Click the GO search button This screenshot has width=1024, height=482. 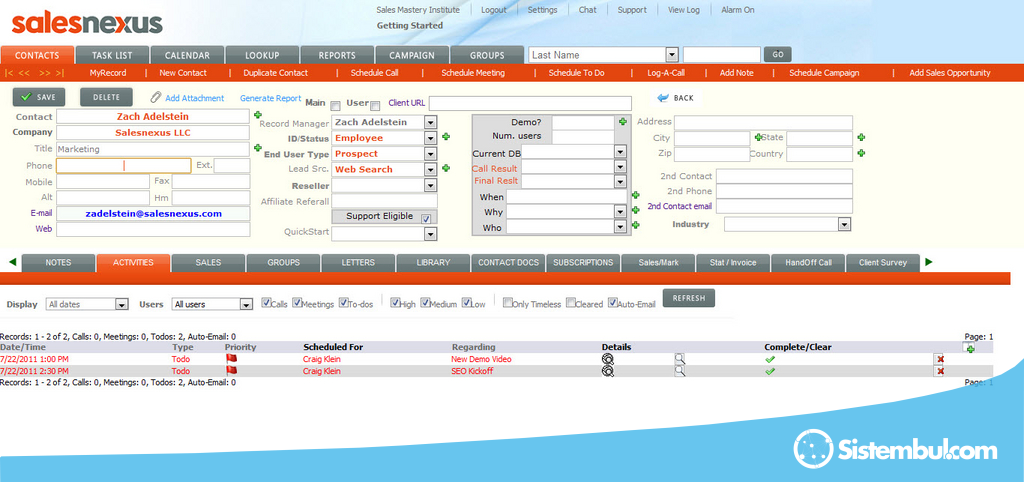(x=778, y=55)
